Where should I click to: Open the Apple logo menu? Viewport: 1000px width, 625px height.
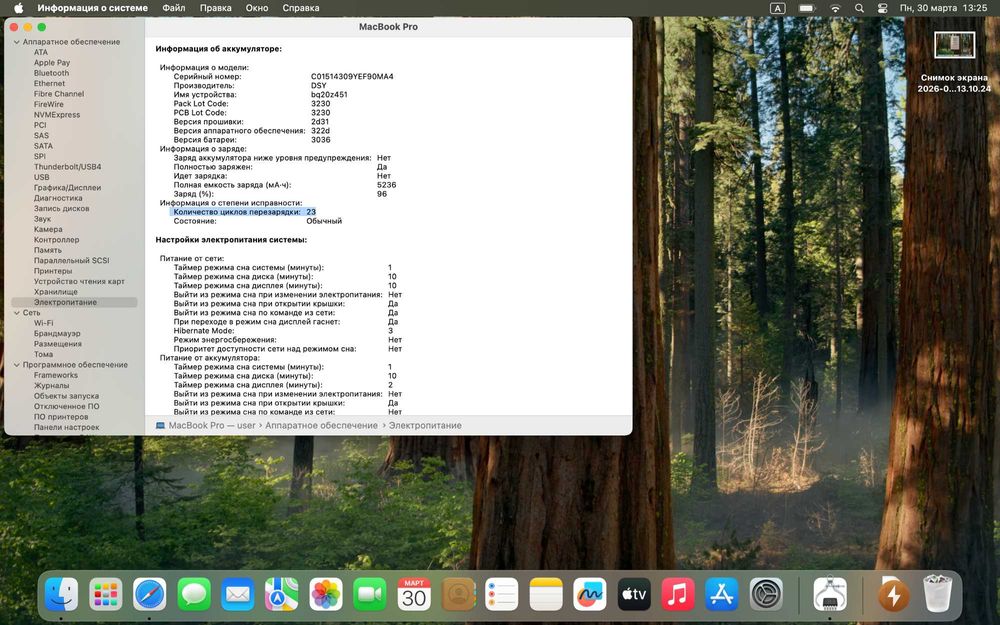click(x=18, y=8)
